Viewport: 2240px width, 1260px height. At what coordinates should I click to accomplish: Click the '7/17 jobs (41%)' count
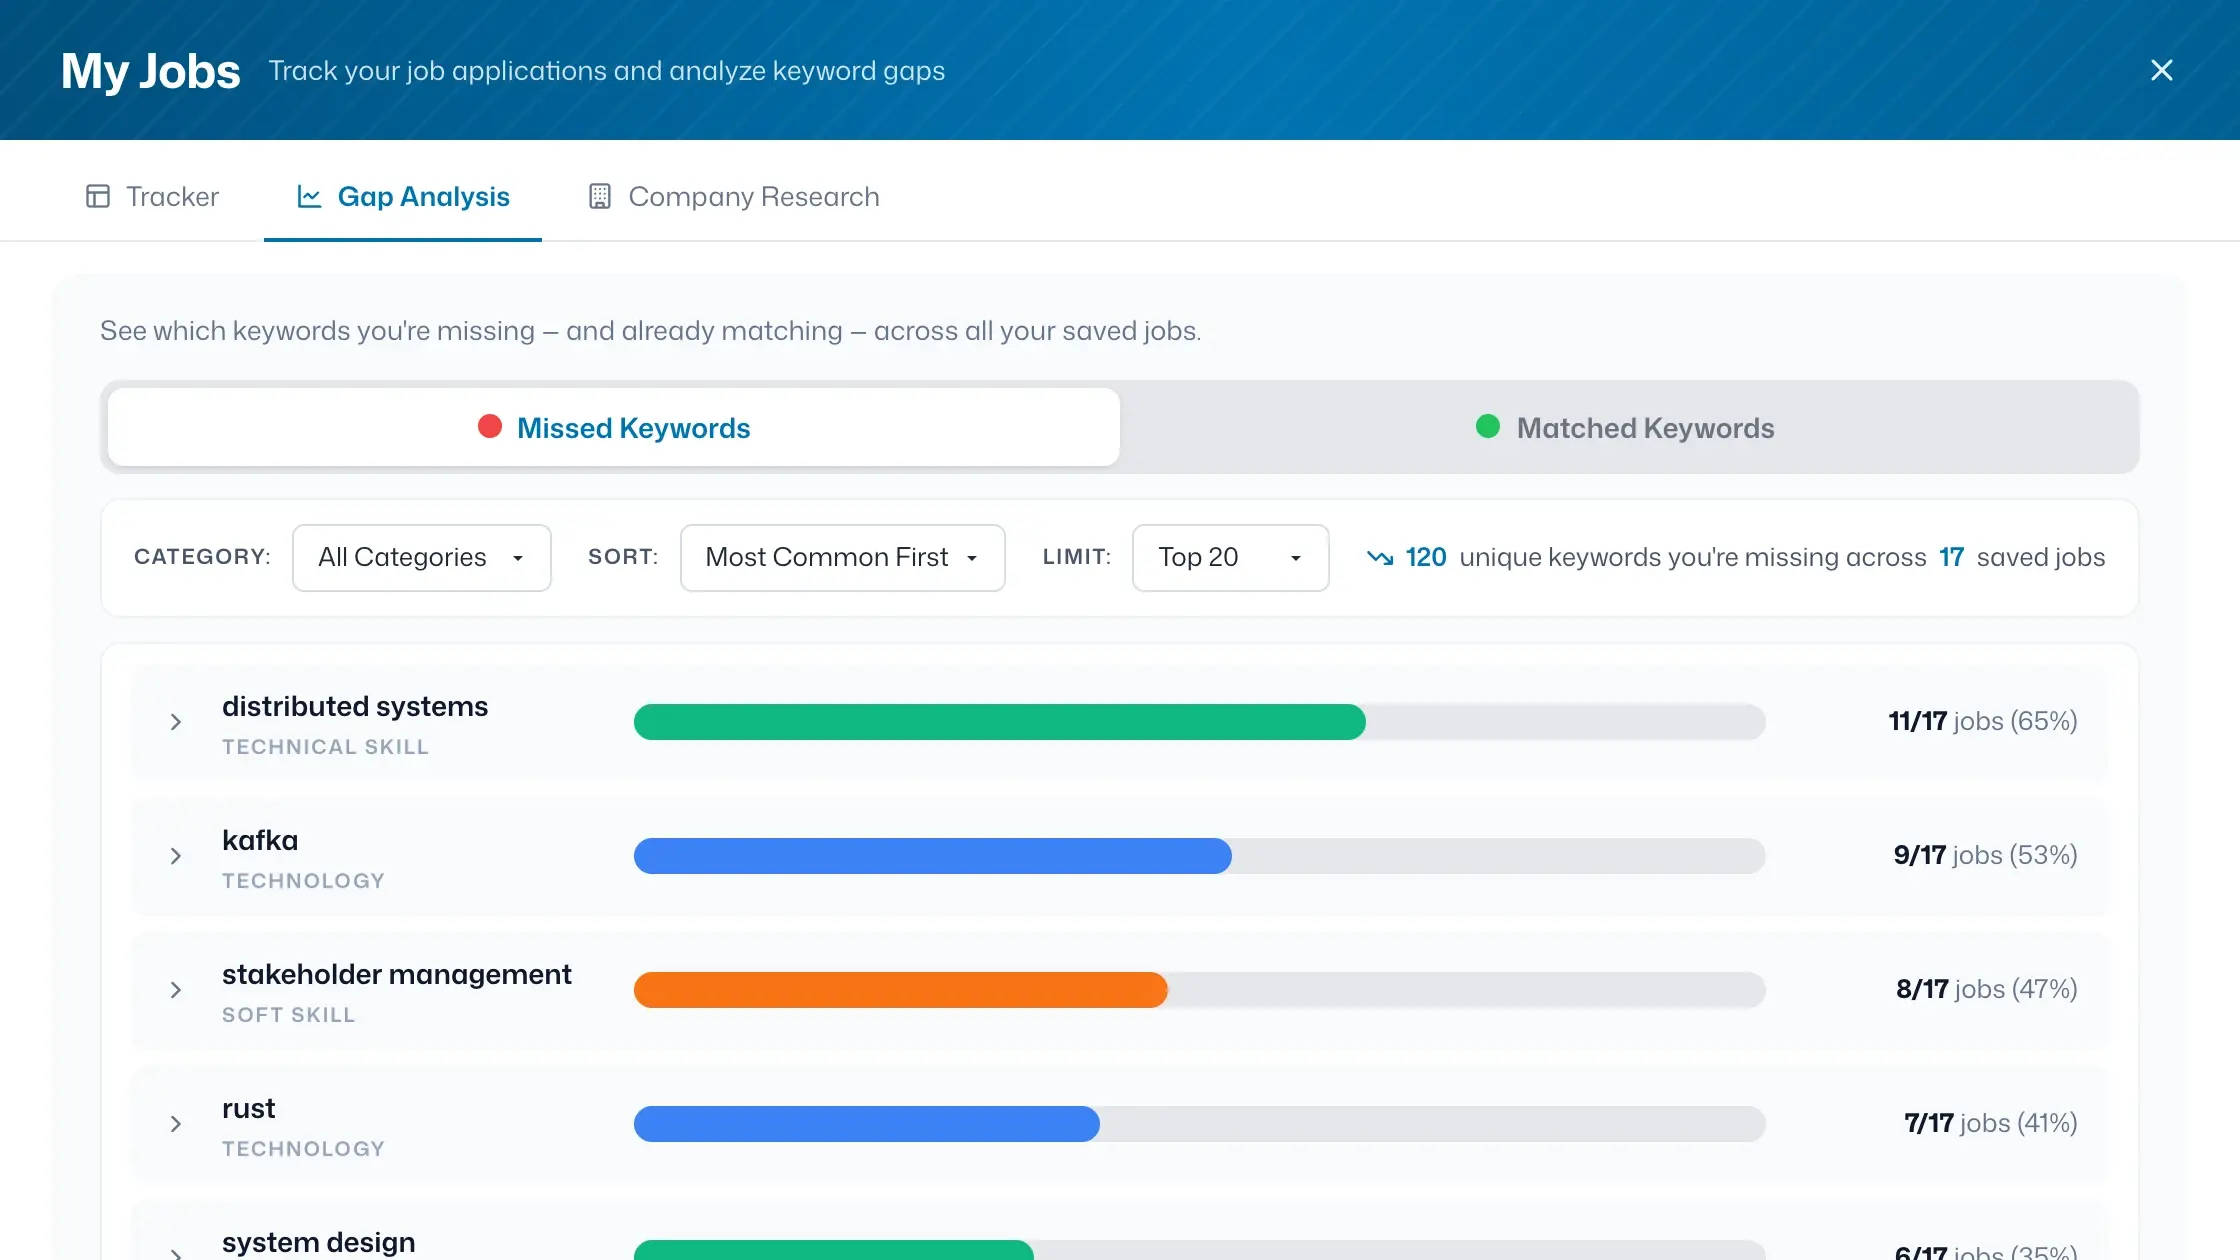pyautogui.click(x=1990, y=1123)
